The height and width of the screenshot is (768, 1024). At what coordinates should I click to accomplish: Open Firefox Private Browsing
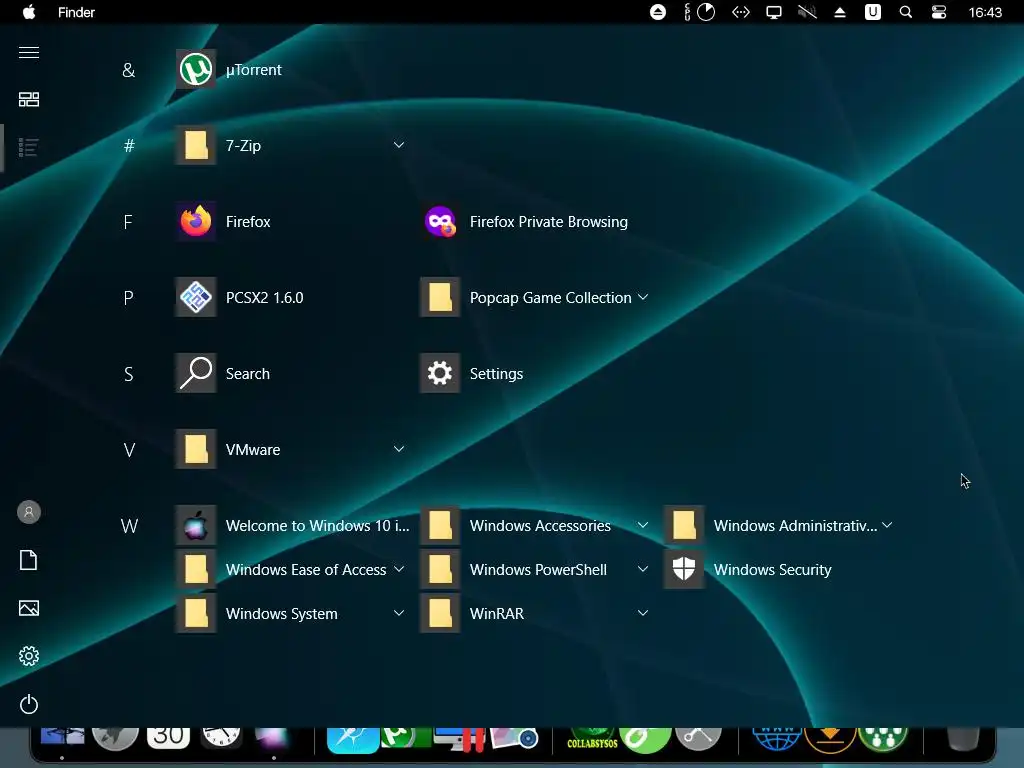[x=525, y=221]
